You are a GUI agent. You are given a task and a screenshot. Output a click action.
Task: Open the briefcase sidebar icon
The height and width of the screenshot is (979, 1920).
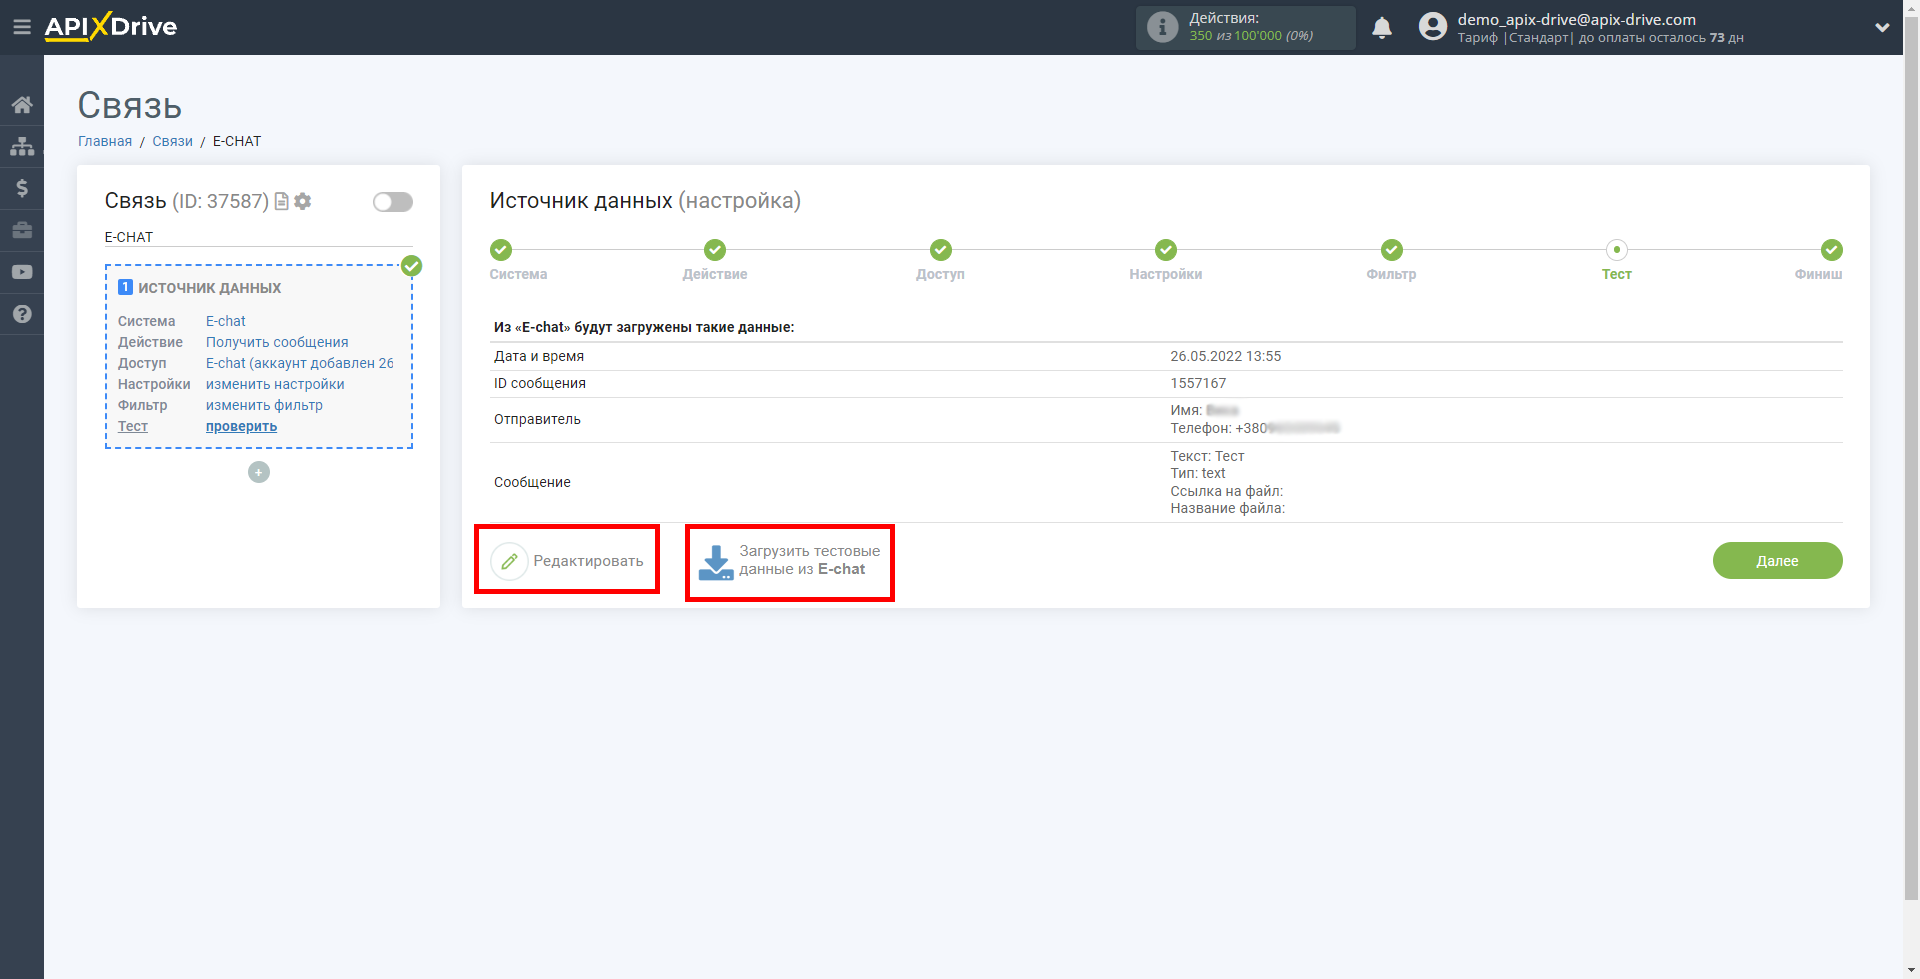(22, 230)
